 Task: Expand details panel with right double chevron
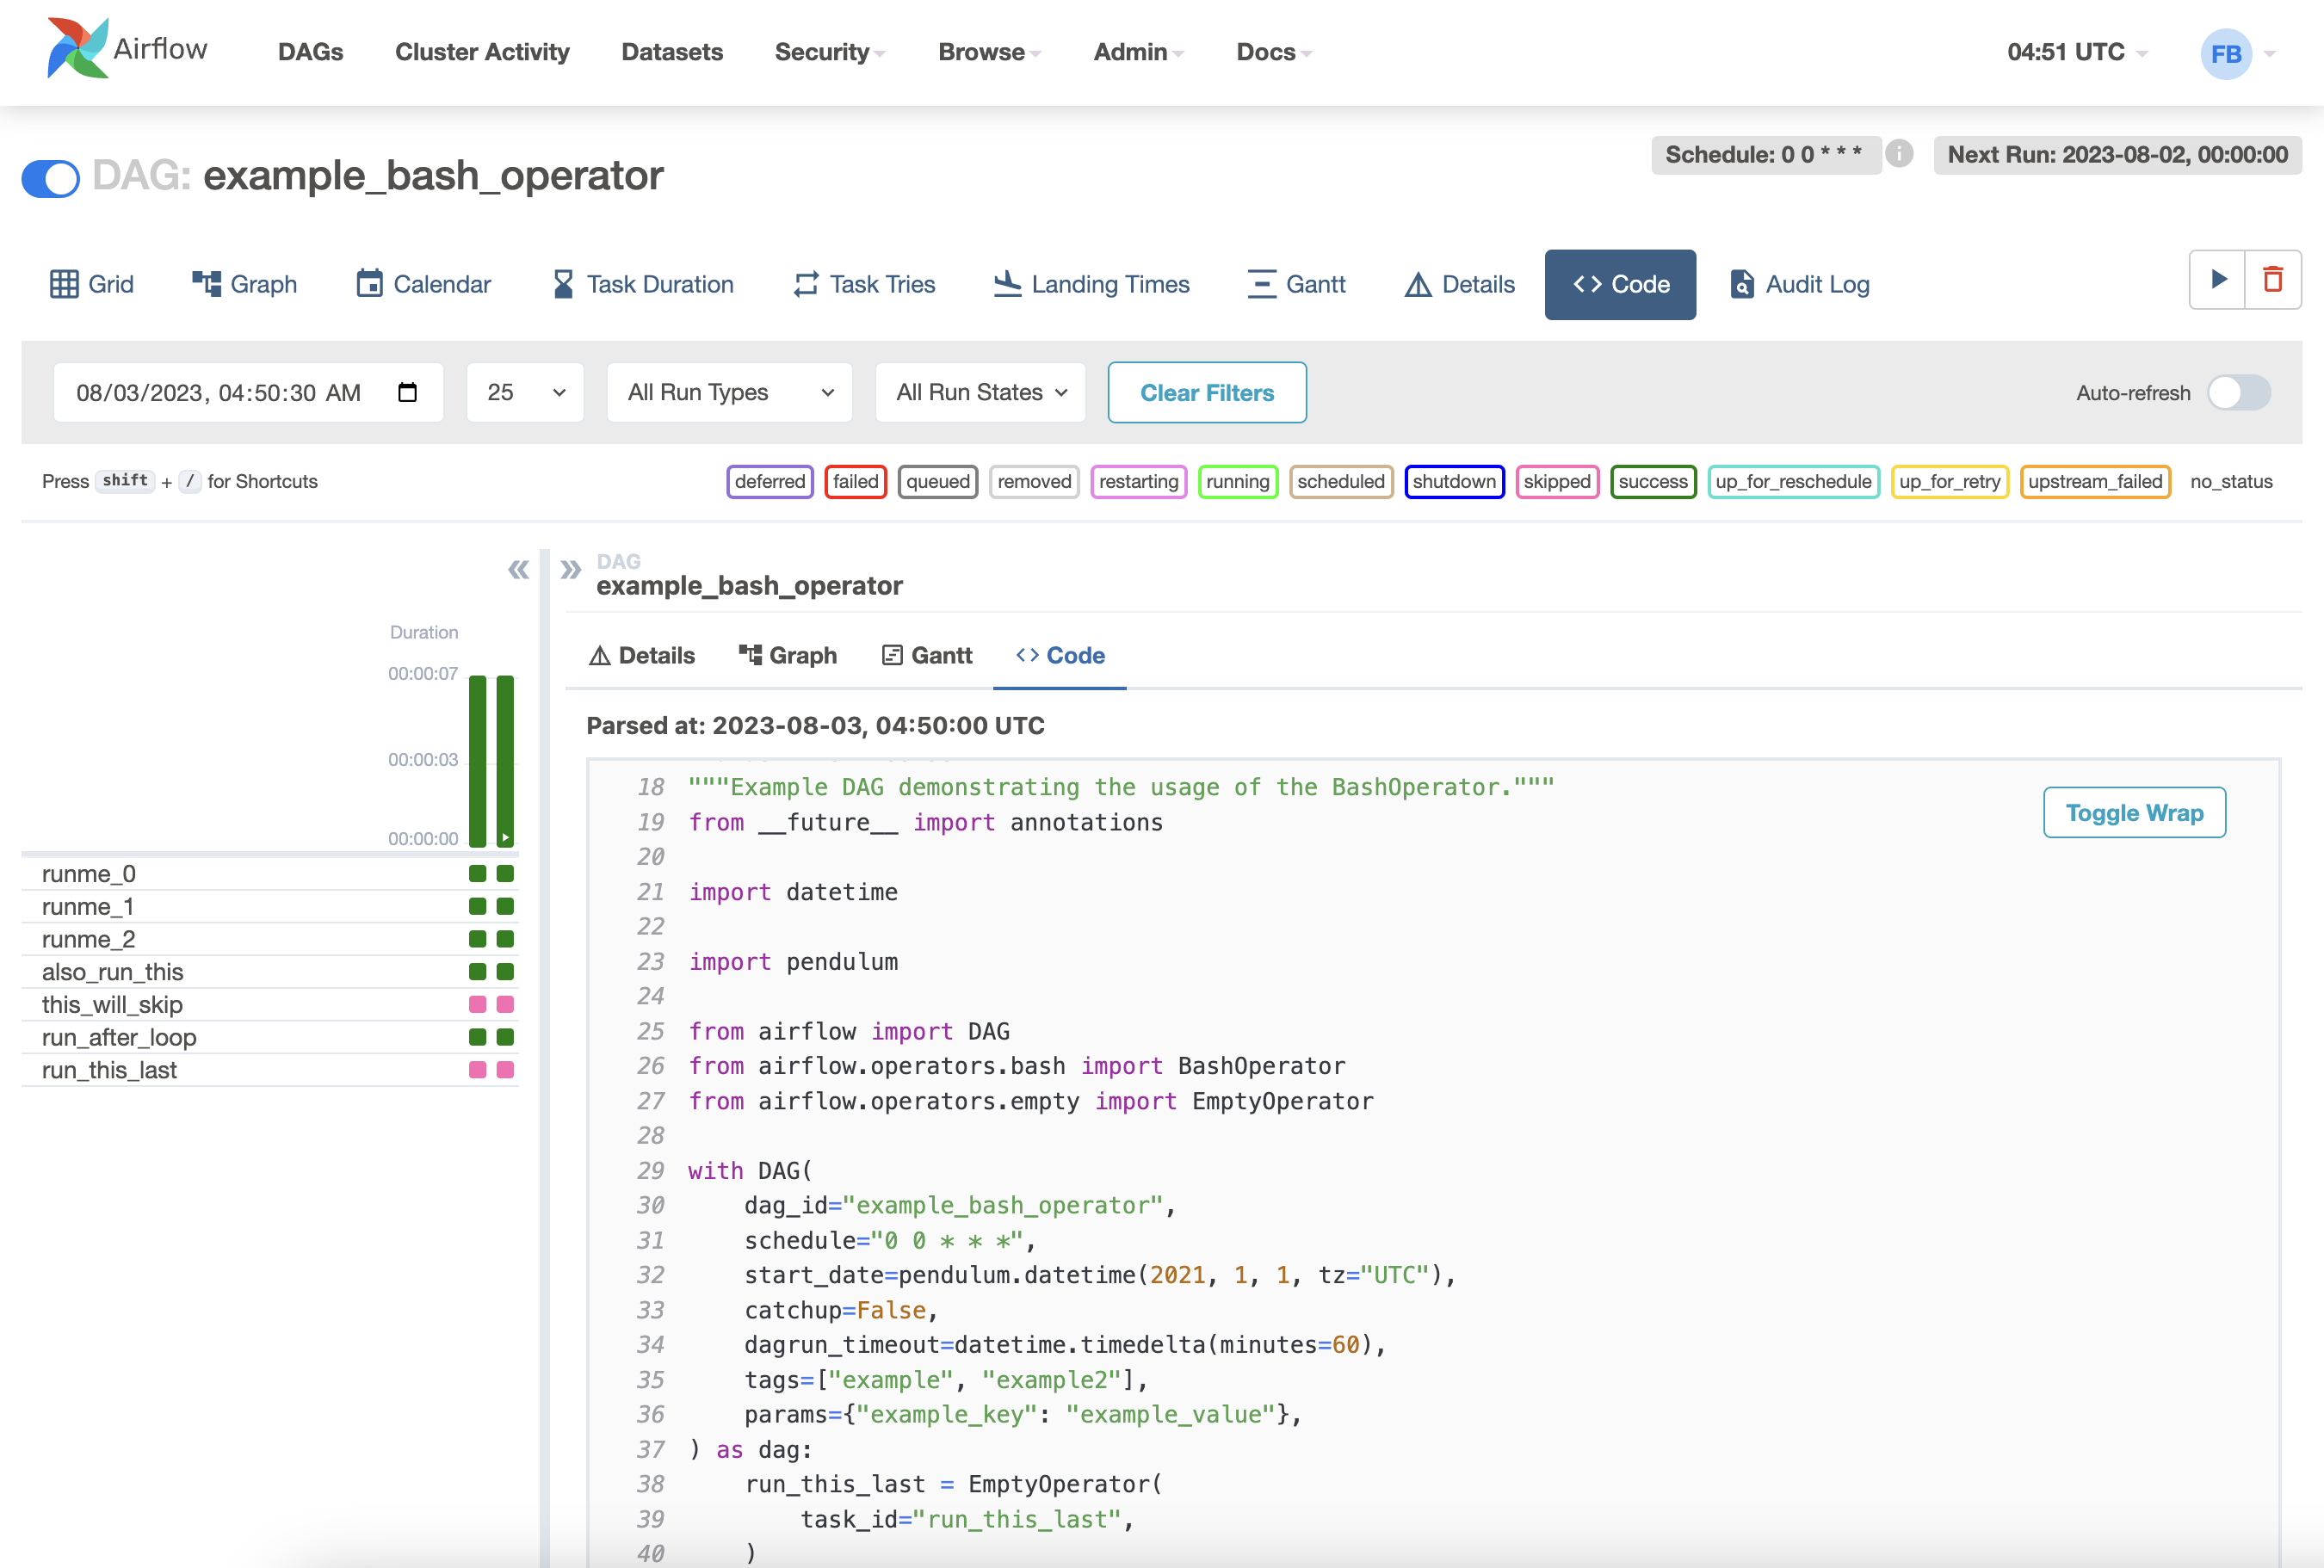(571, 570)
